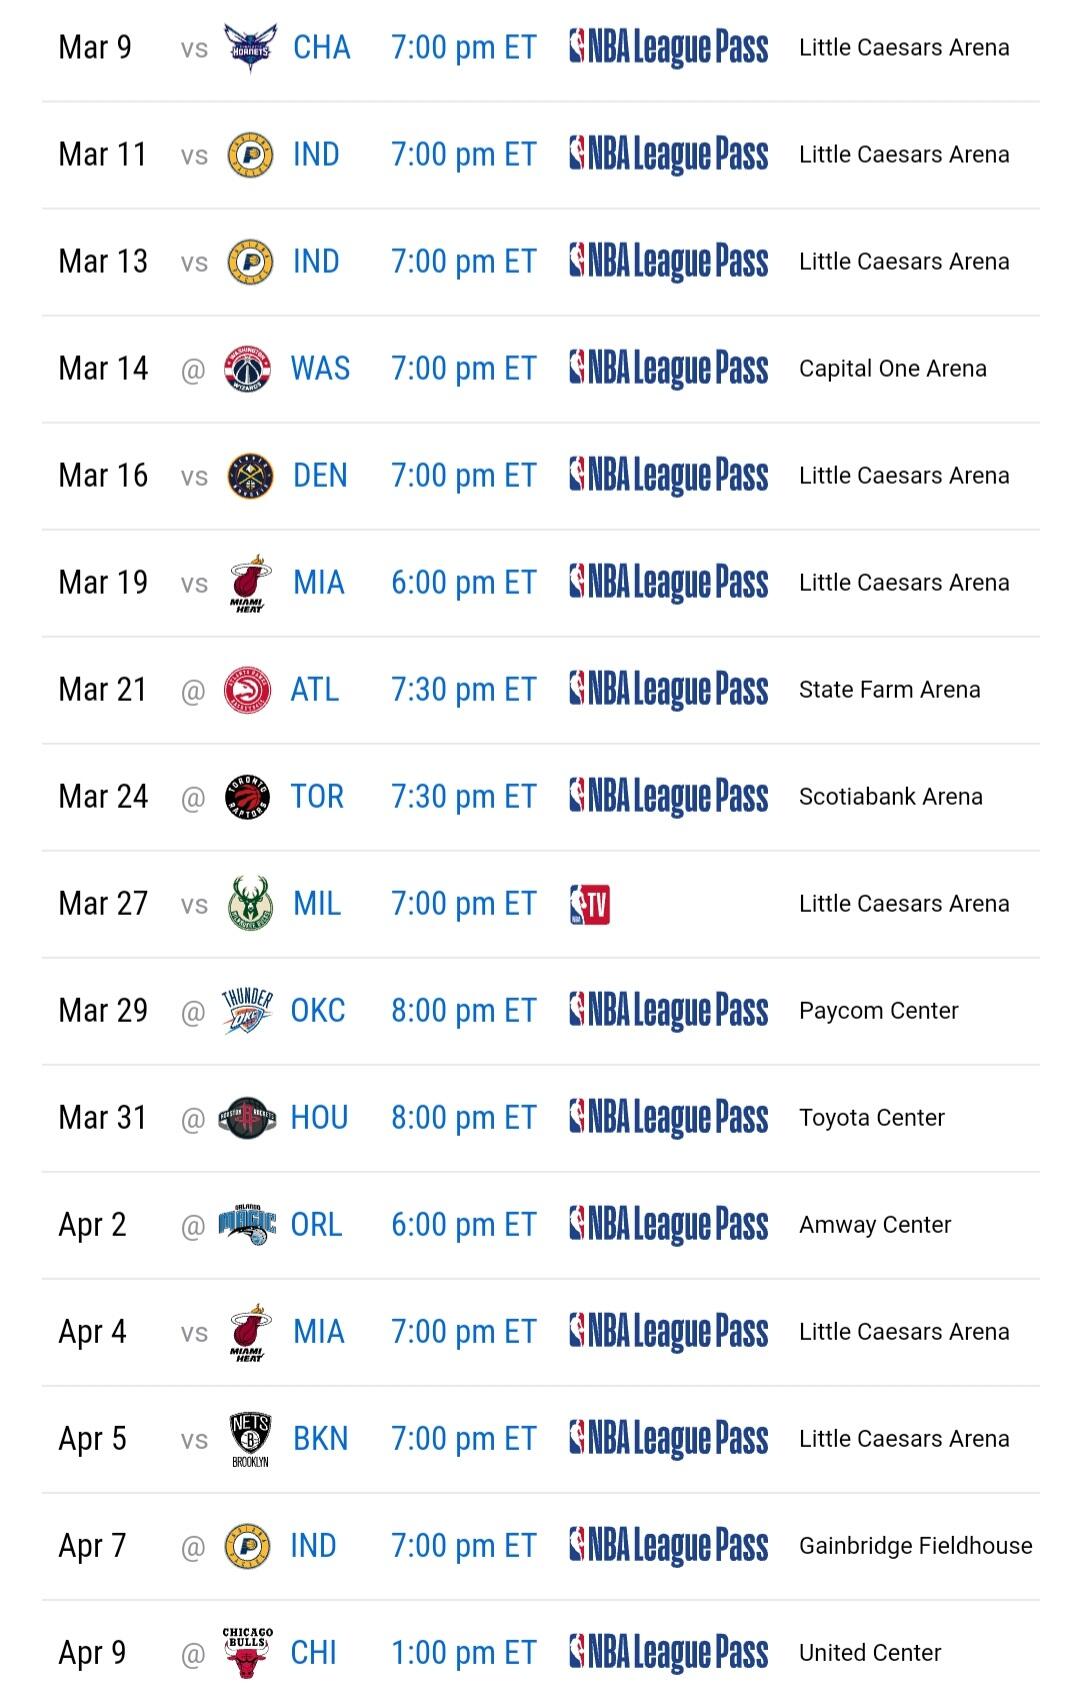
Task: Click the Milwaukee Bucks logo icon
Action: (250, 904)
